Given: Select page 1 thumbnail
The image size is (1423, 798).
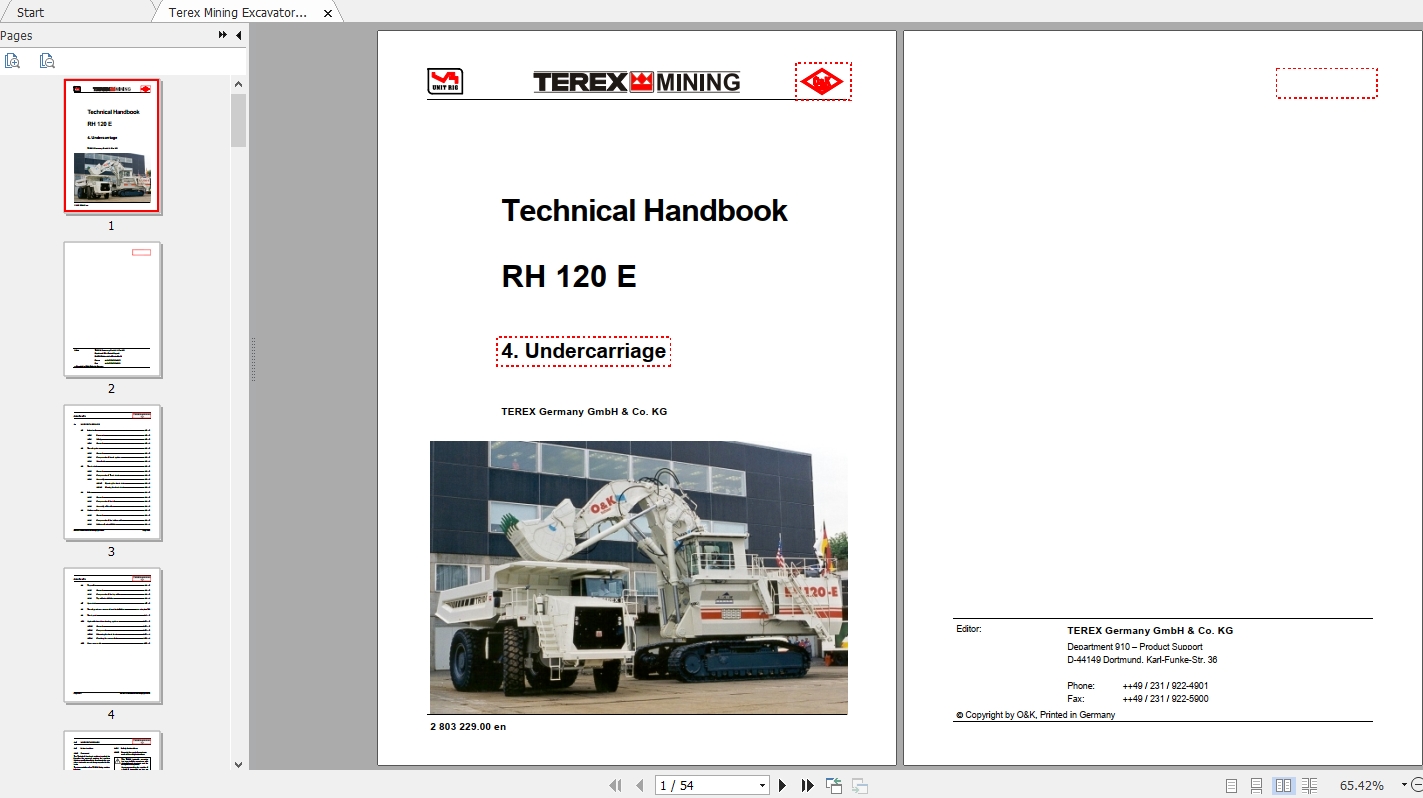Looking at the screenshot, I should pyautogui.click(x=112, y=146).
